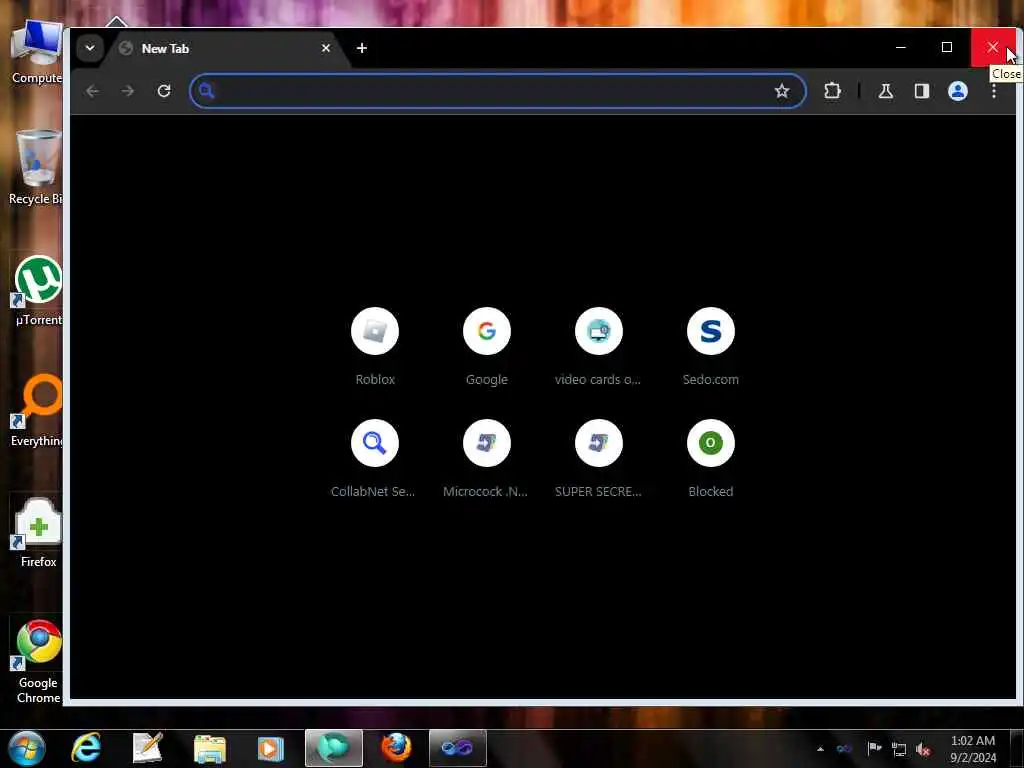Open Chrome Labs flask icon
This screenshot has height=768, width=1024.
[886, 91]
